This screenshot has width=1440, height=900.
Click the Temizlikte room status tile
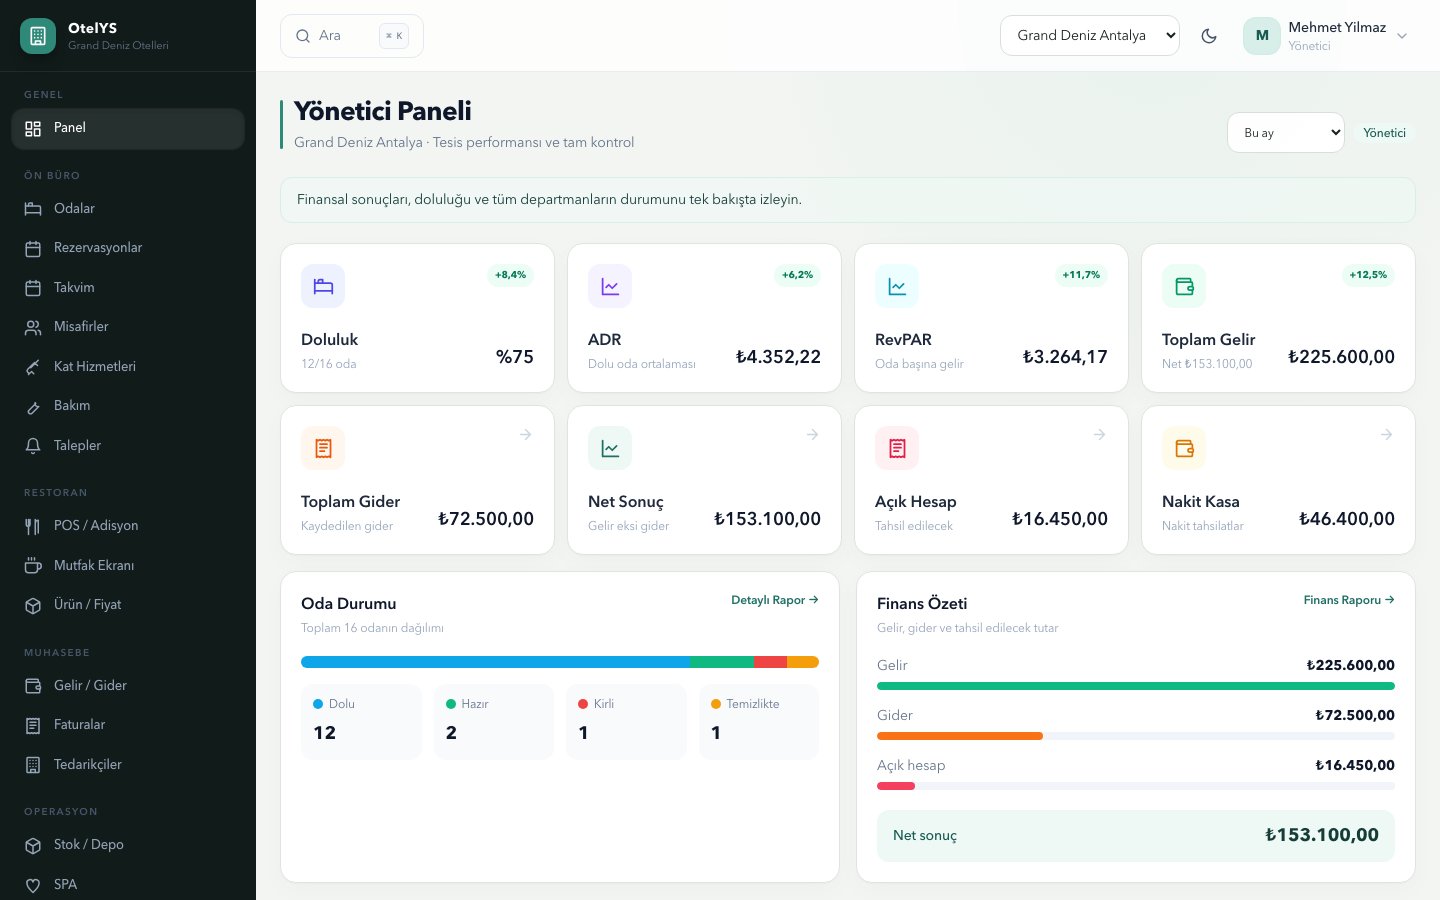click(759, 722)
